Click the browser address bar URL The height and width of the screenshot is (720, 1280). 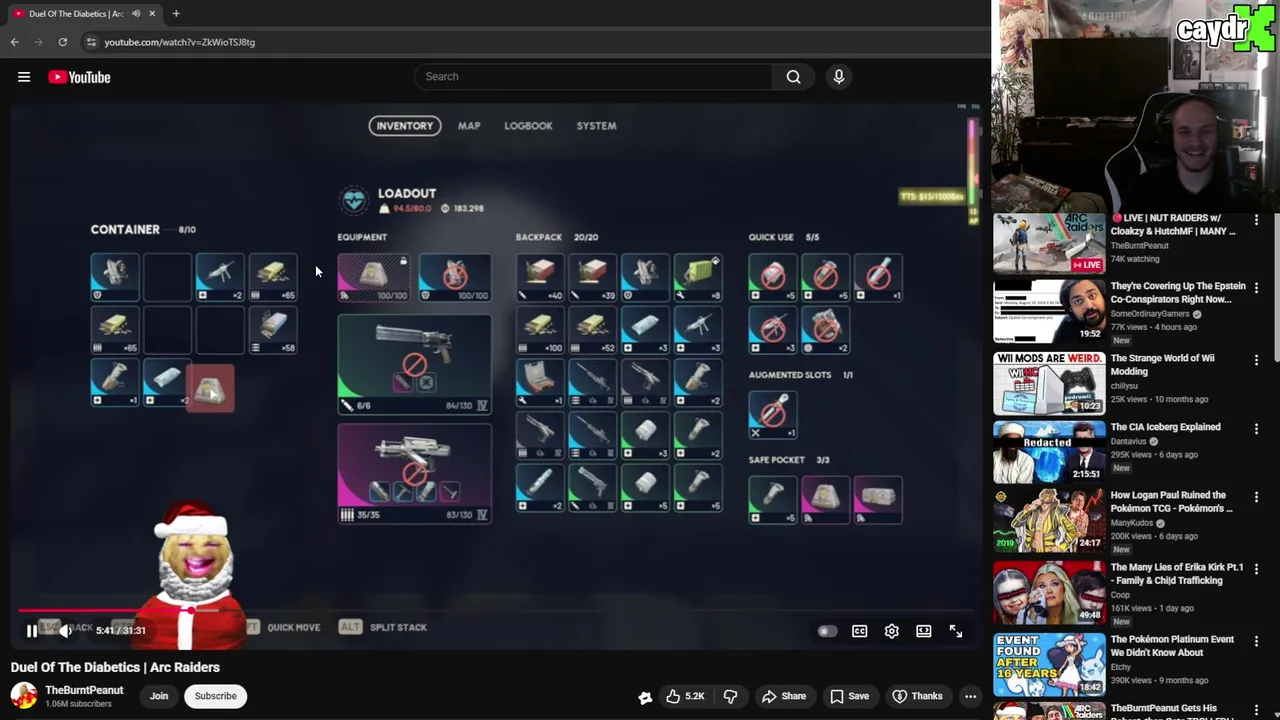coord(180,42)
